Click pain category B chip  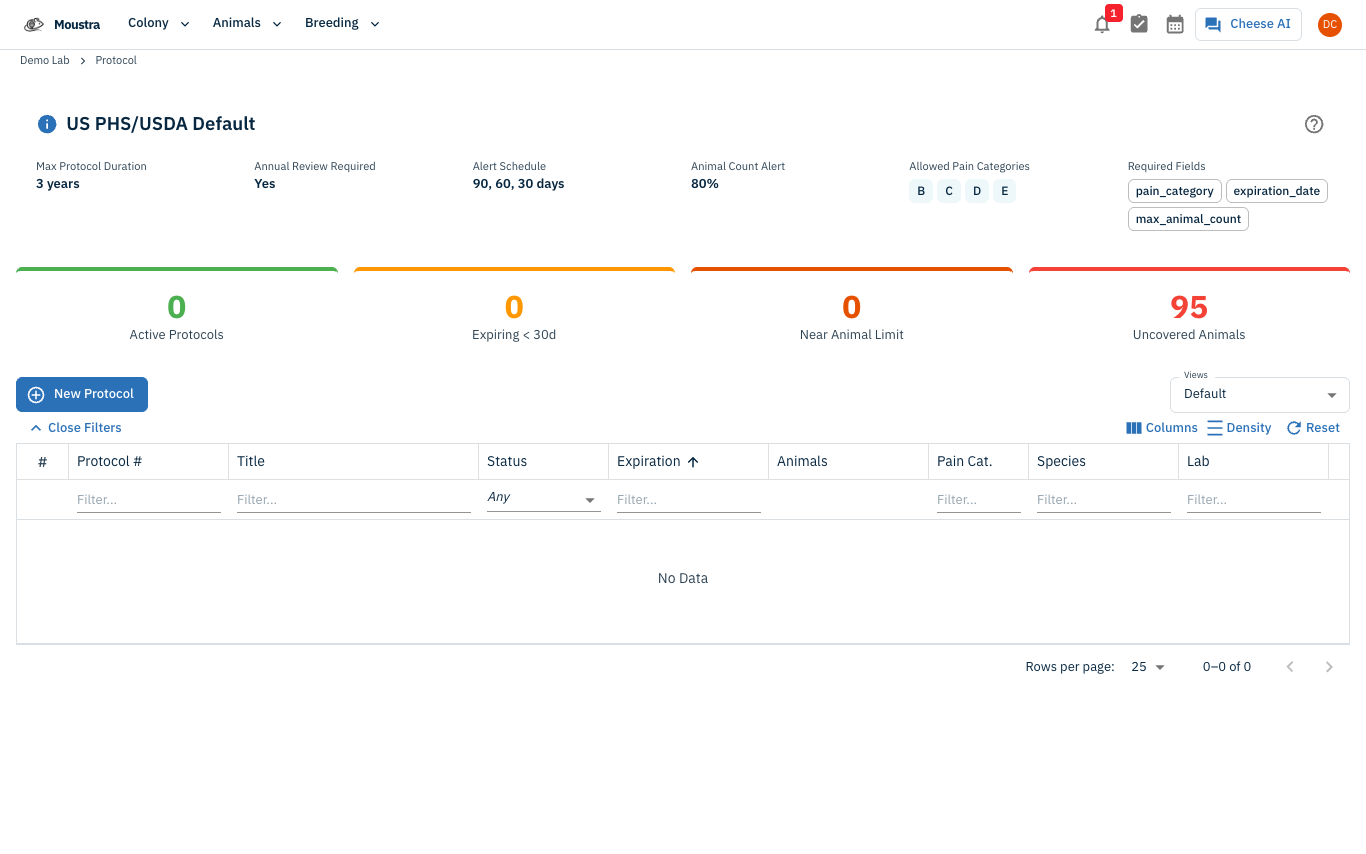point(921,191)
